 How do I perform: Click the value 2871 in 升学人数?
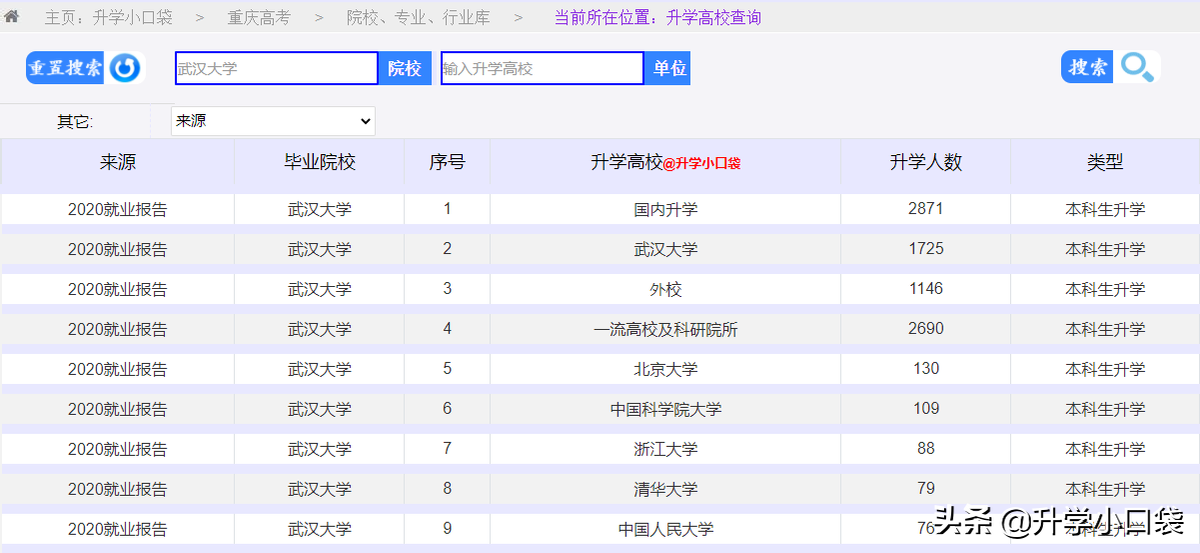coord(926,208)
